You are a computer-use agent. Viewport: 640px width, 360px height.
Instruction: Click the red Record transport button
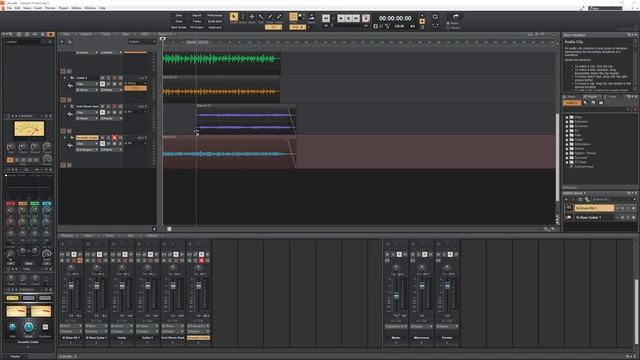tap(366, 18)
